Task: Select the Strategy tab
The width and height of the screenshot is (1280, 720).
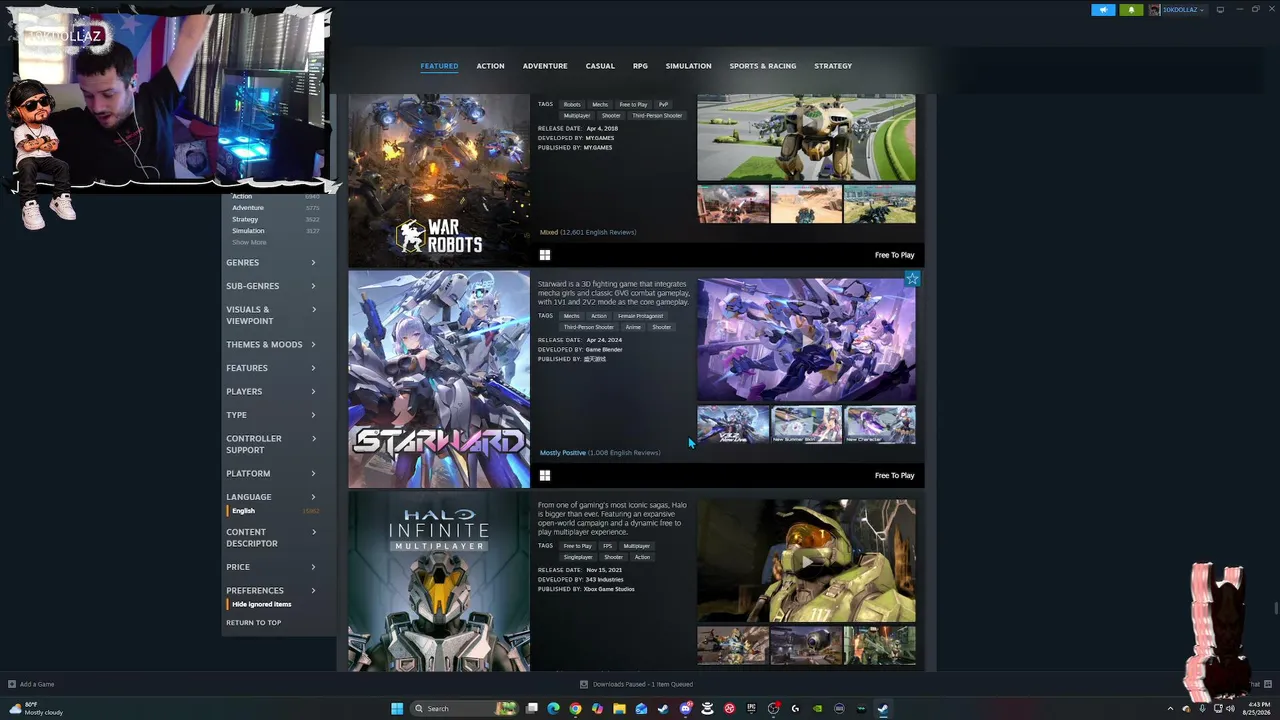Action: coord(833,66)
